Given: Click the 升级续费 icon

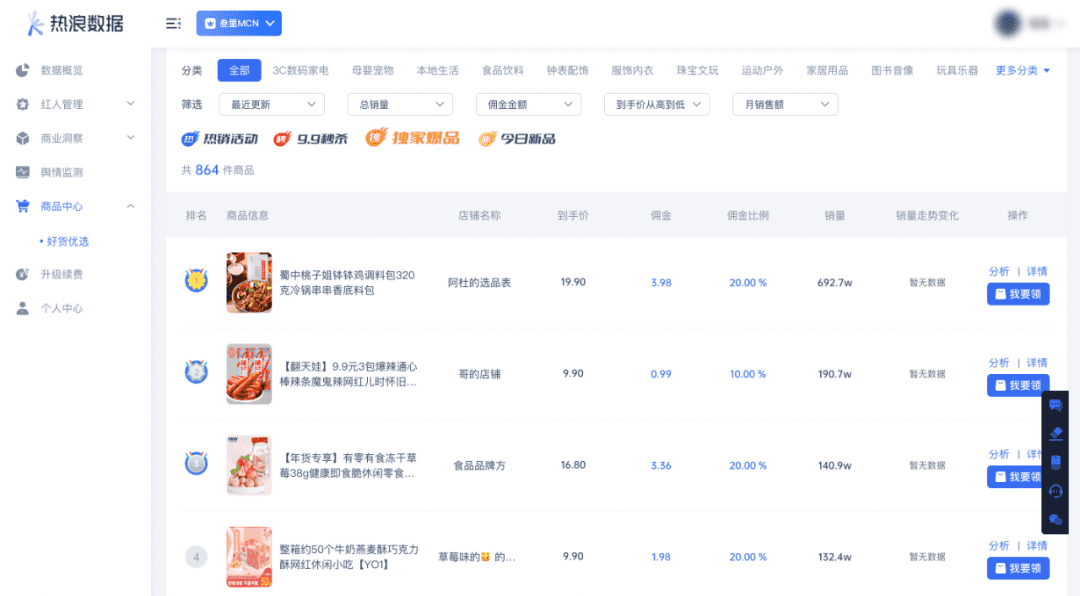Looking at the screenshot, I should [23, 274].
